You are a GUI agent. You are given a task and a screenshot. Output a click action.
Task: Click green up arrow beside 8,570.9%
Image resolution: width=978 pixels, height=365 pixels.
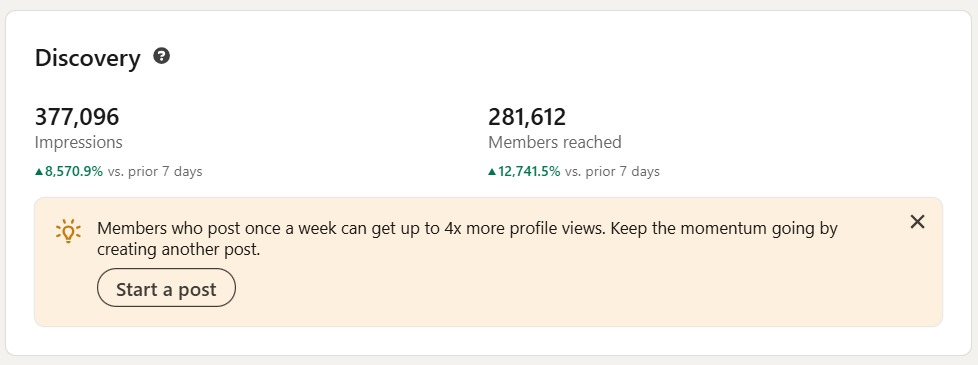[39, 171]
